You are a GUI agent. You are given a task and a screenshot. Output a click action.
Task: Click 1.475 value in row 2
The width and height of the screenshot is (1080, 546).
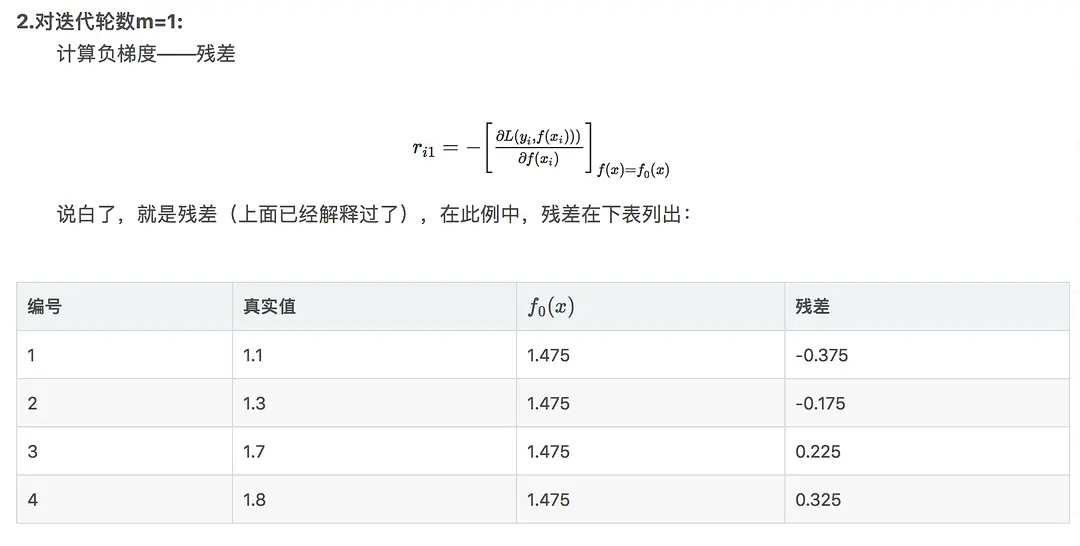548,403
